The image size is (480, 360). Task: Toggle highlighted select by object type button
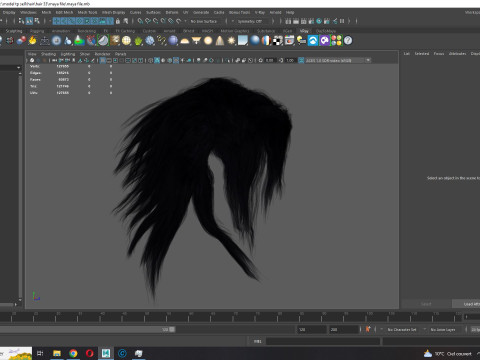coord(29,21)
